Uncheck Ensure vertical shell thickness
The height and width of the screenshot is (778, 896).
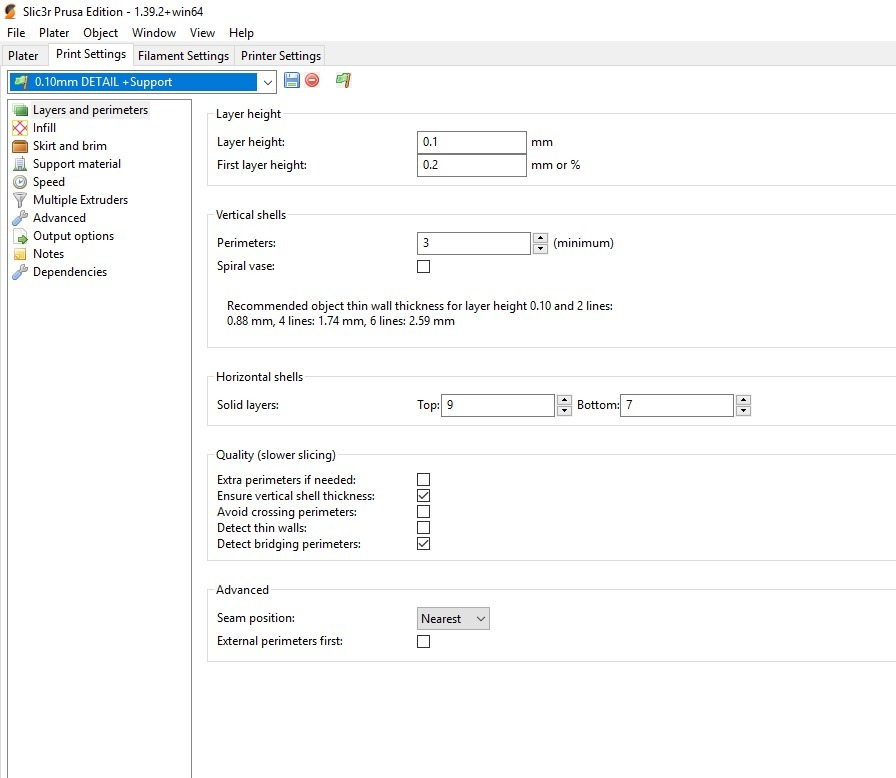pos(423,496)
